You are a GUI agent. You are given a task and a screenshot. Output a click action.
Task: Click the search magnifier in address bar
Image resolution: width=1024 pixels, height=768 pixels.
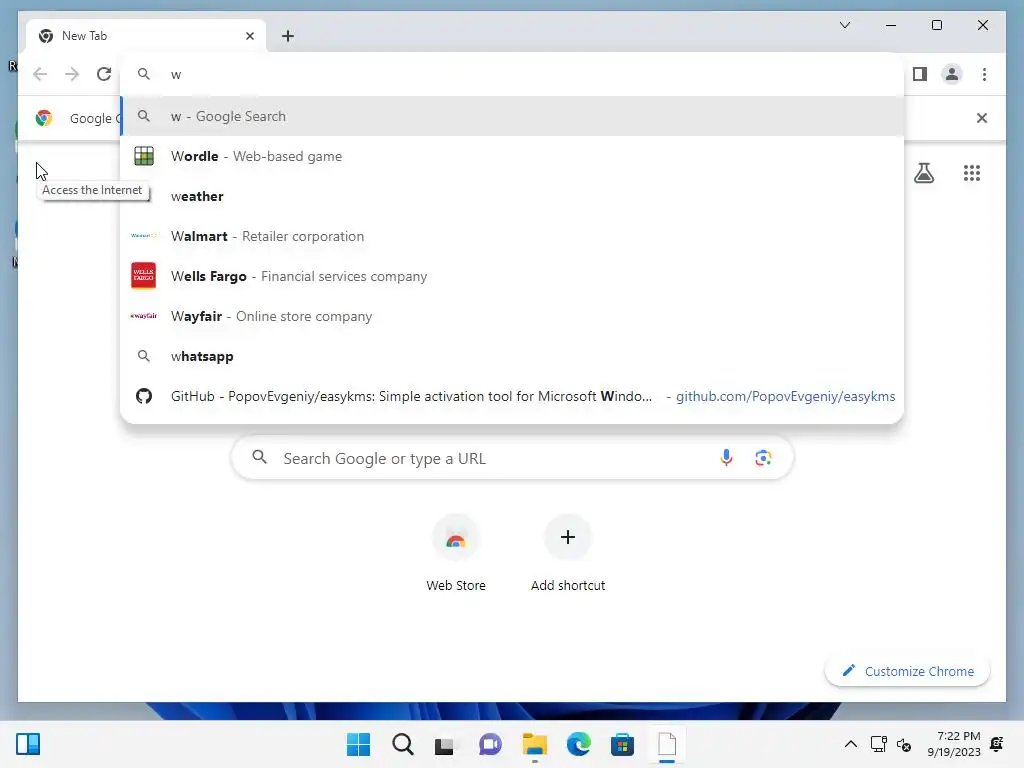tap(144, 74)
